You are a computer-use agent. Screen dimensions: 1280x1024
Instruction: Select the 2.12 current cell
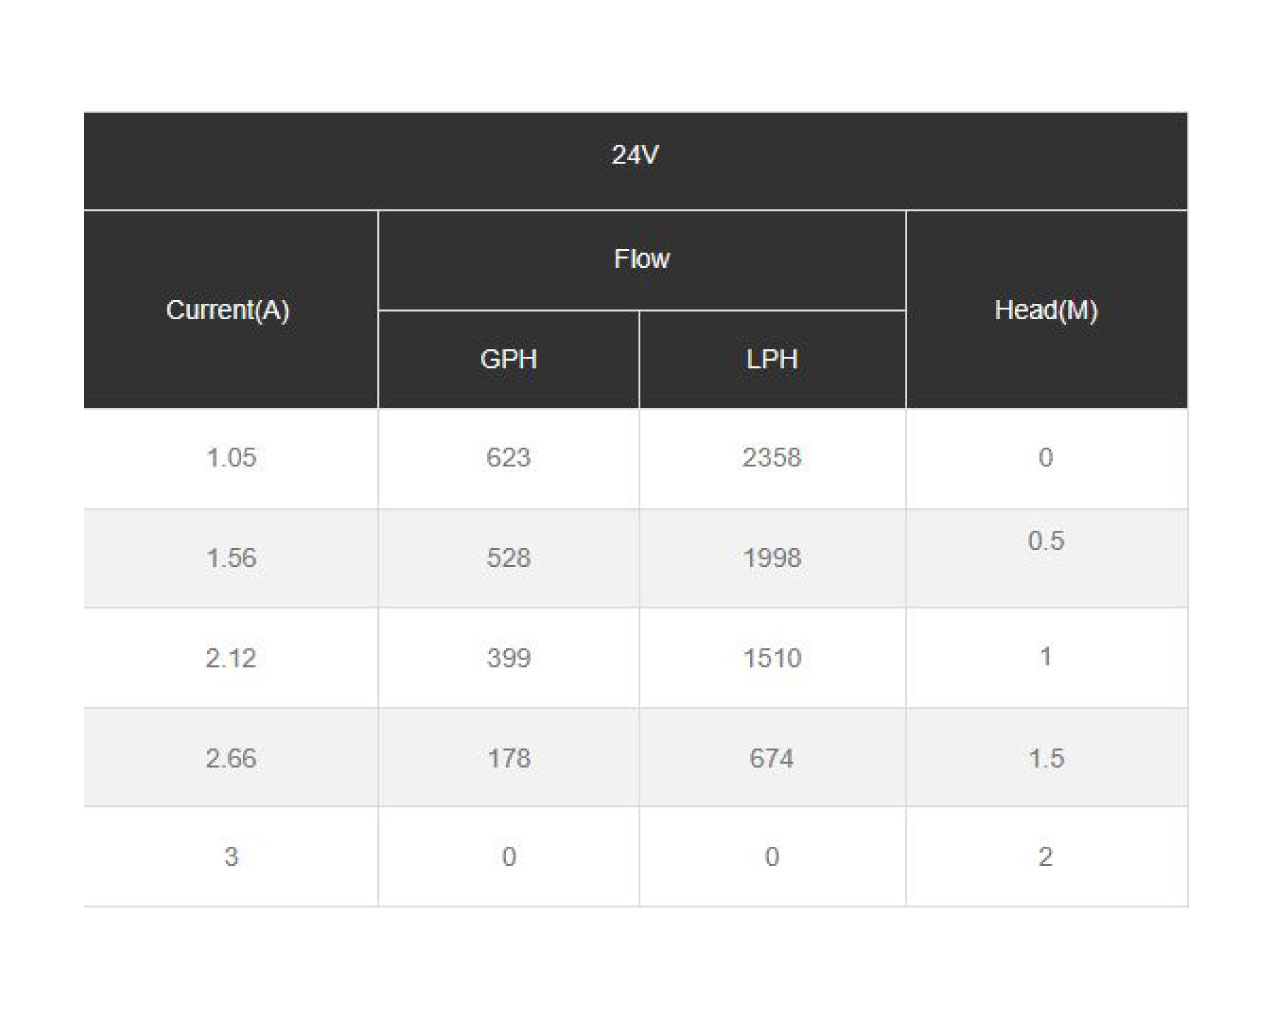pos(231,658)
